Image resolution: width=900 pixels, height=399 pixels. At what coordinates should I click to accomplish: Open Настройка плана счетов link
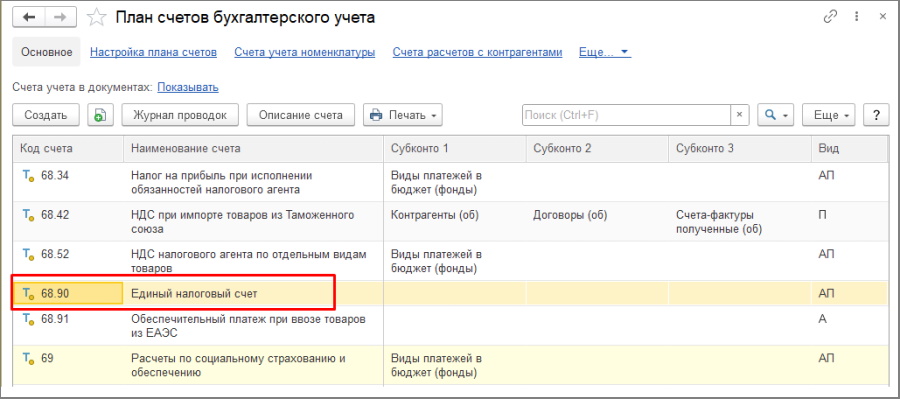tap(153, 52)
